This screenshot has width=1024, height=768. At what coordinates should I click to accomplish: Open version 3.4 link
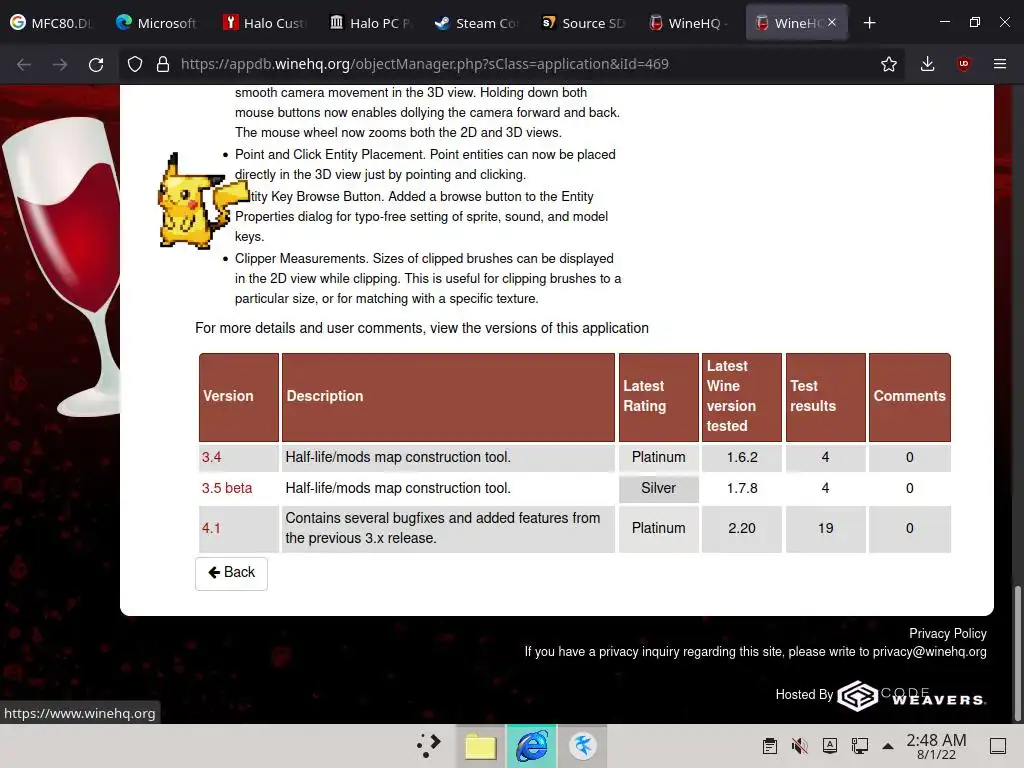[211, 457]
